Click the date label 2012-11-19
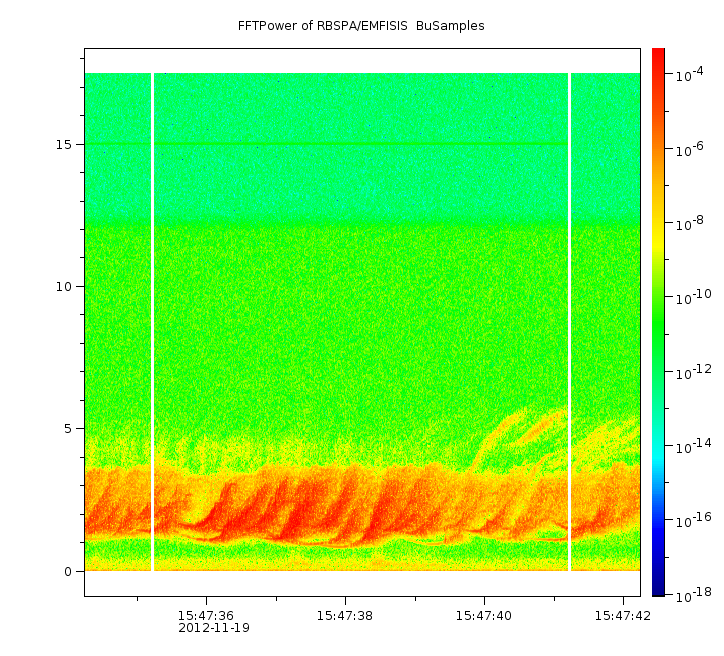Viewport: 724px width, 656px height. [214, 628]
